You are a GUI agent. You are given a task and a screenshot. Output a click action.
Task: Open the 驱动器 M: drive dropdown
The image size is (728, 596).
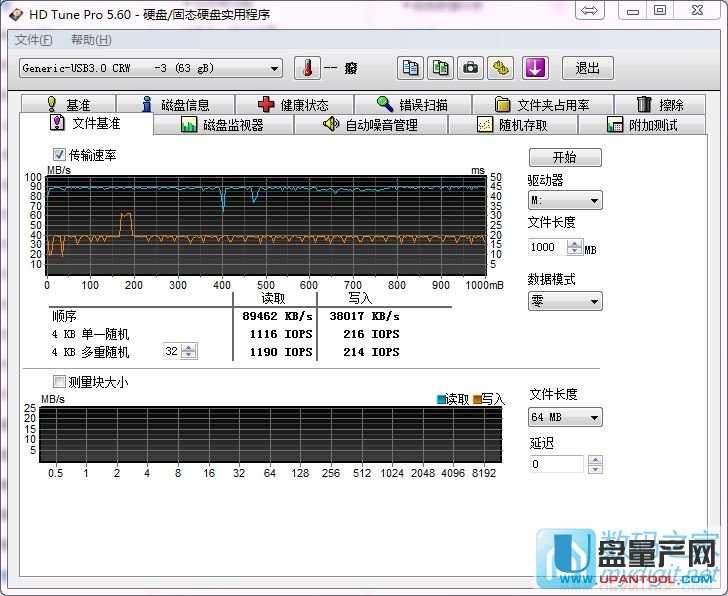[565, 201]
